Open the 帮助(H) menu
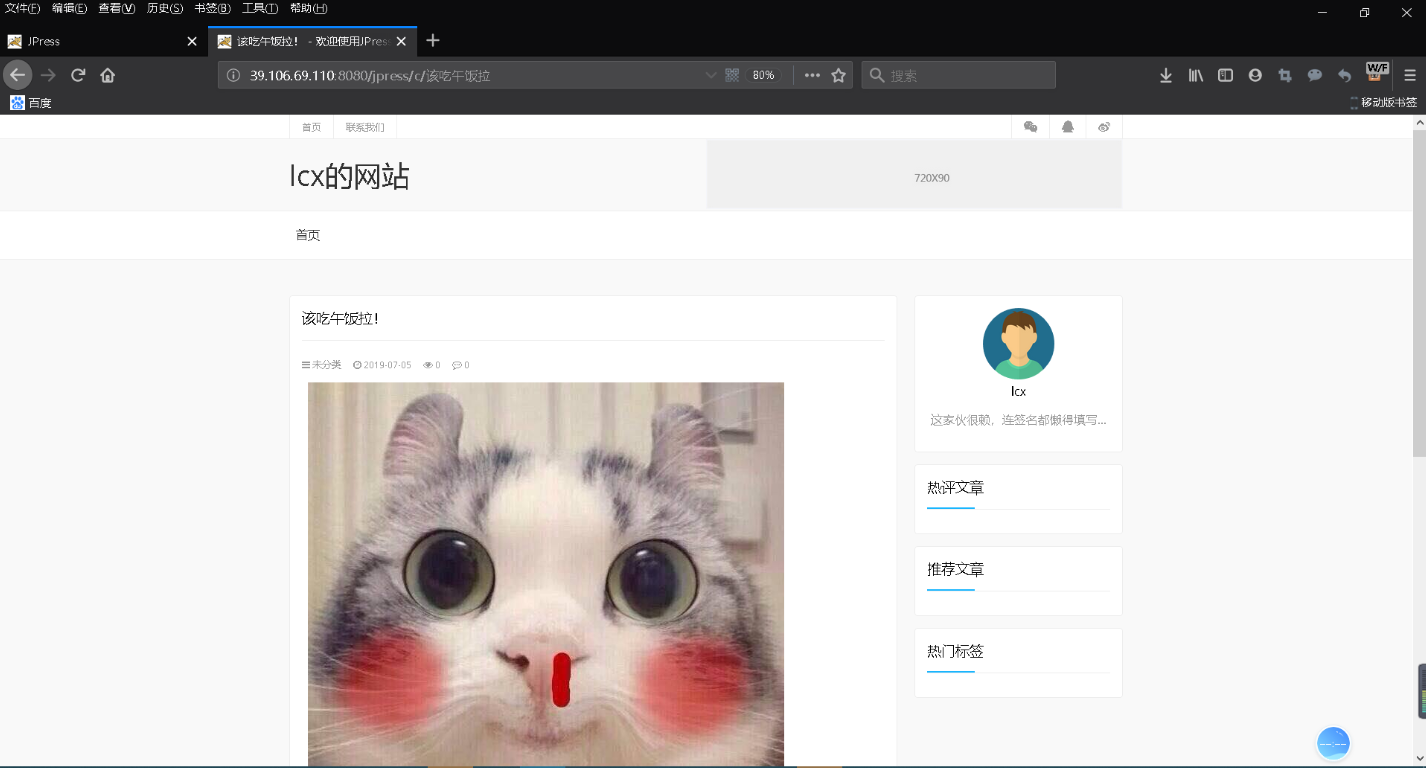Image resolution: width=1426 pixels, height=768 pixels. tap(308, 8)
